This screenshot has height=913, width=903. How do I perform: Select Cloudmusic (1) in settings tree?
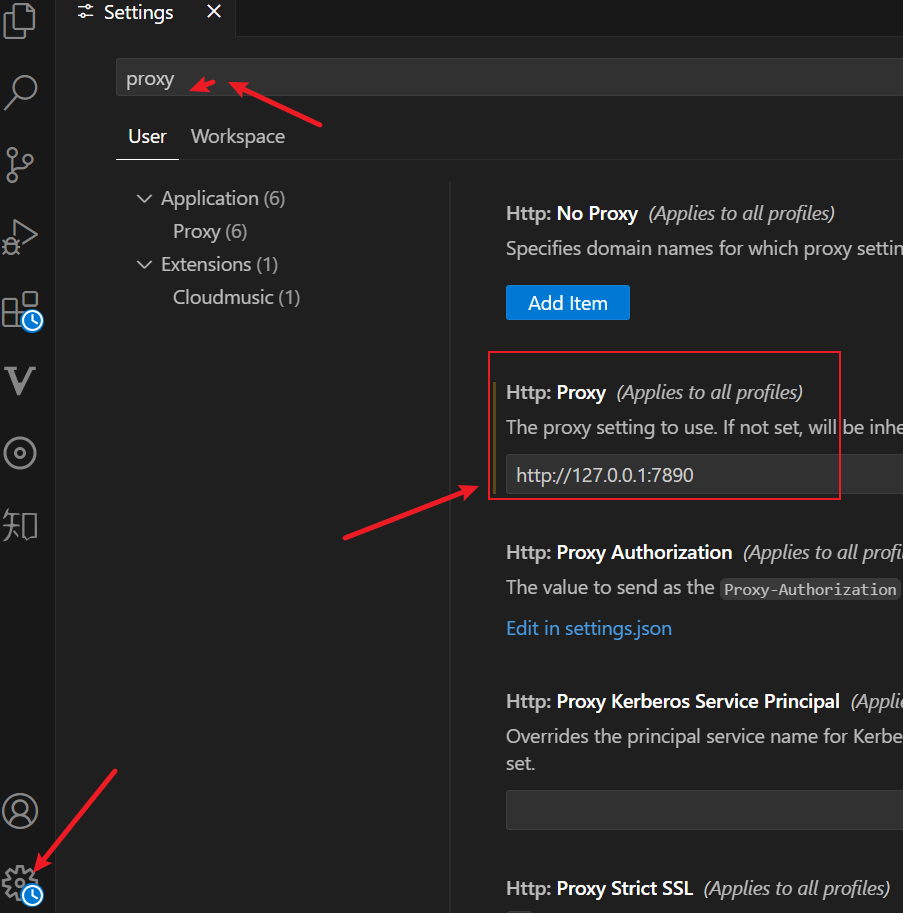236,298
